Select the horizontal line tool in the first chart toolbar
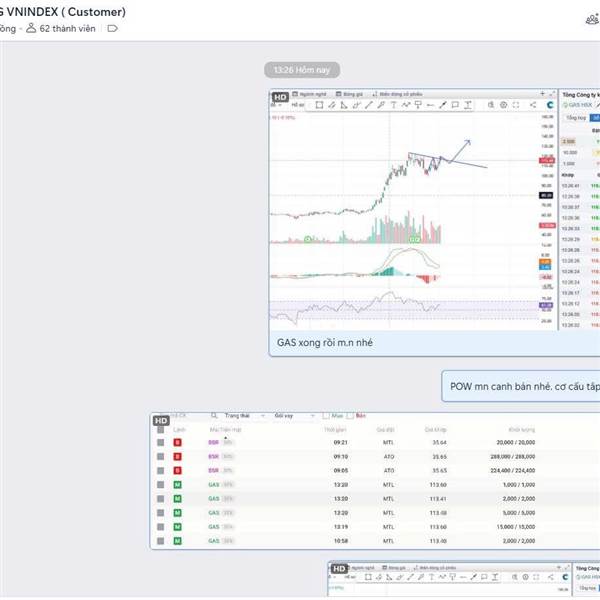 click(x=430, y=105)
